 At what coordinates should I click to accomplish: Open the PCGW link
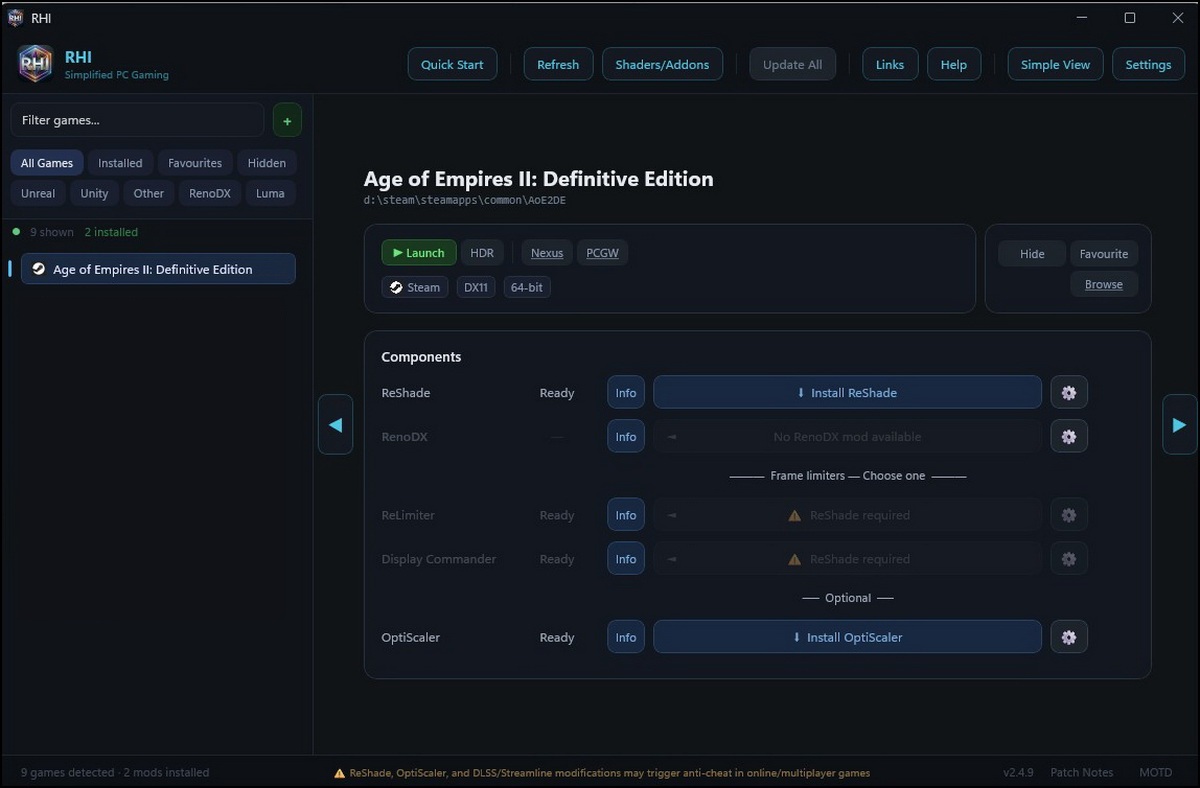(x=602, y=253)
